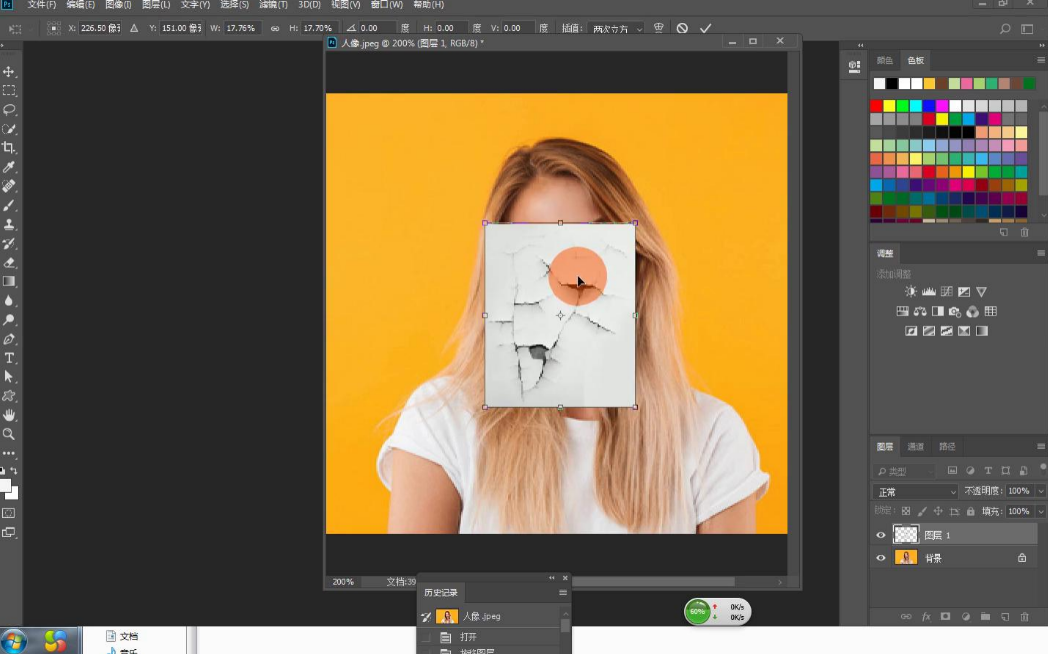The image size is (1048, 654).
Task: Select the History Brush tool
Action: pos(9,243)
